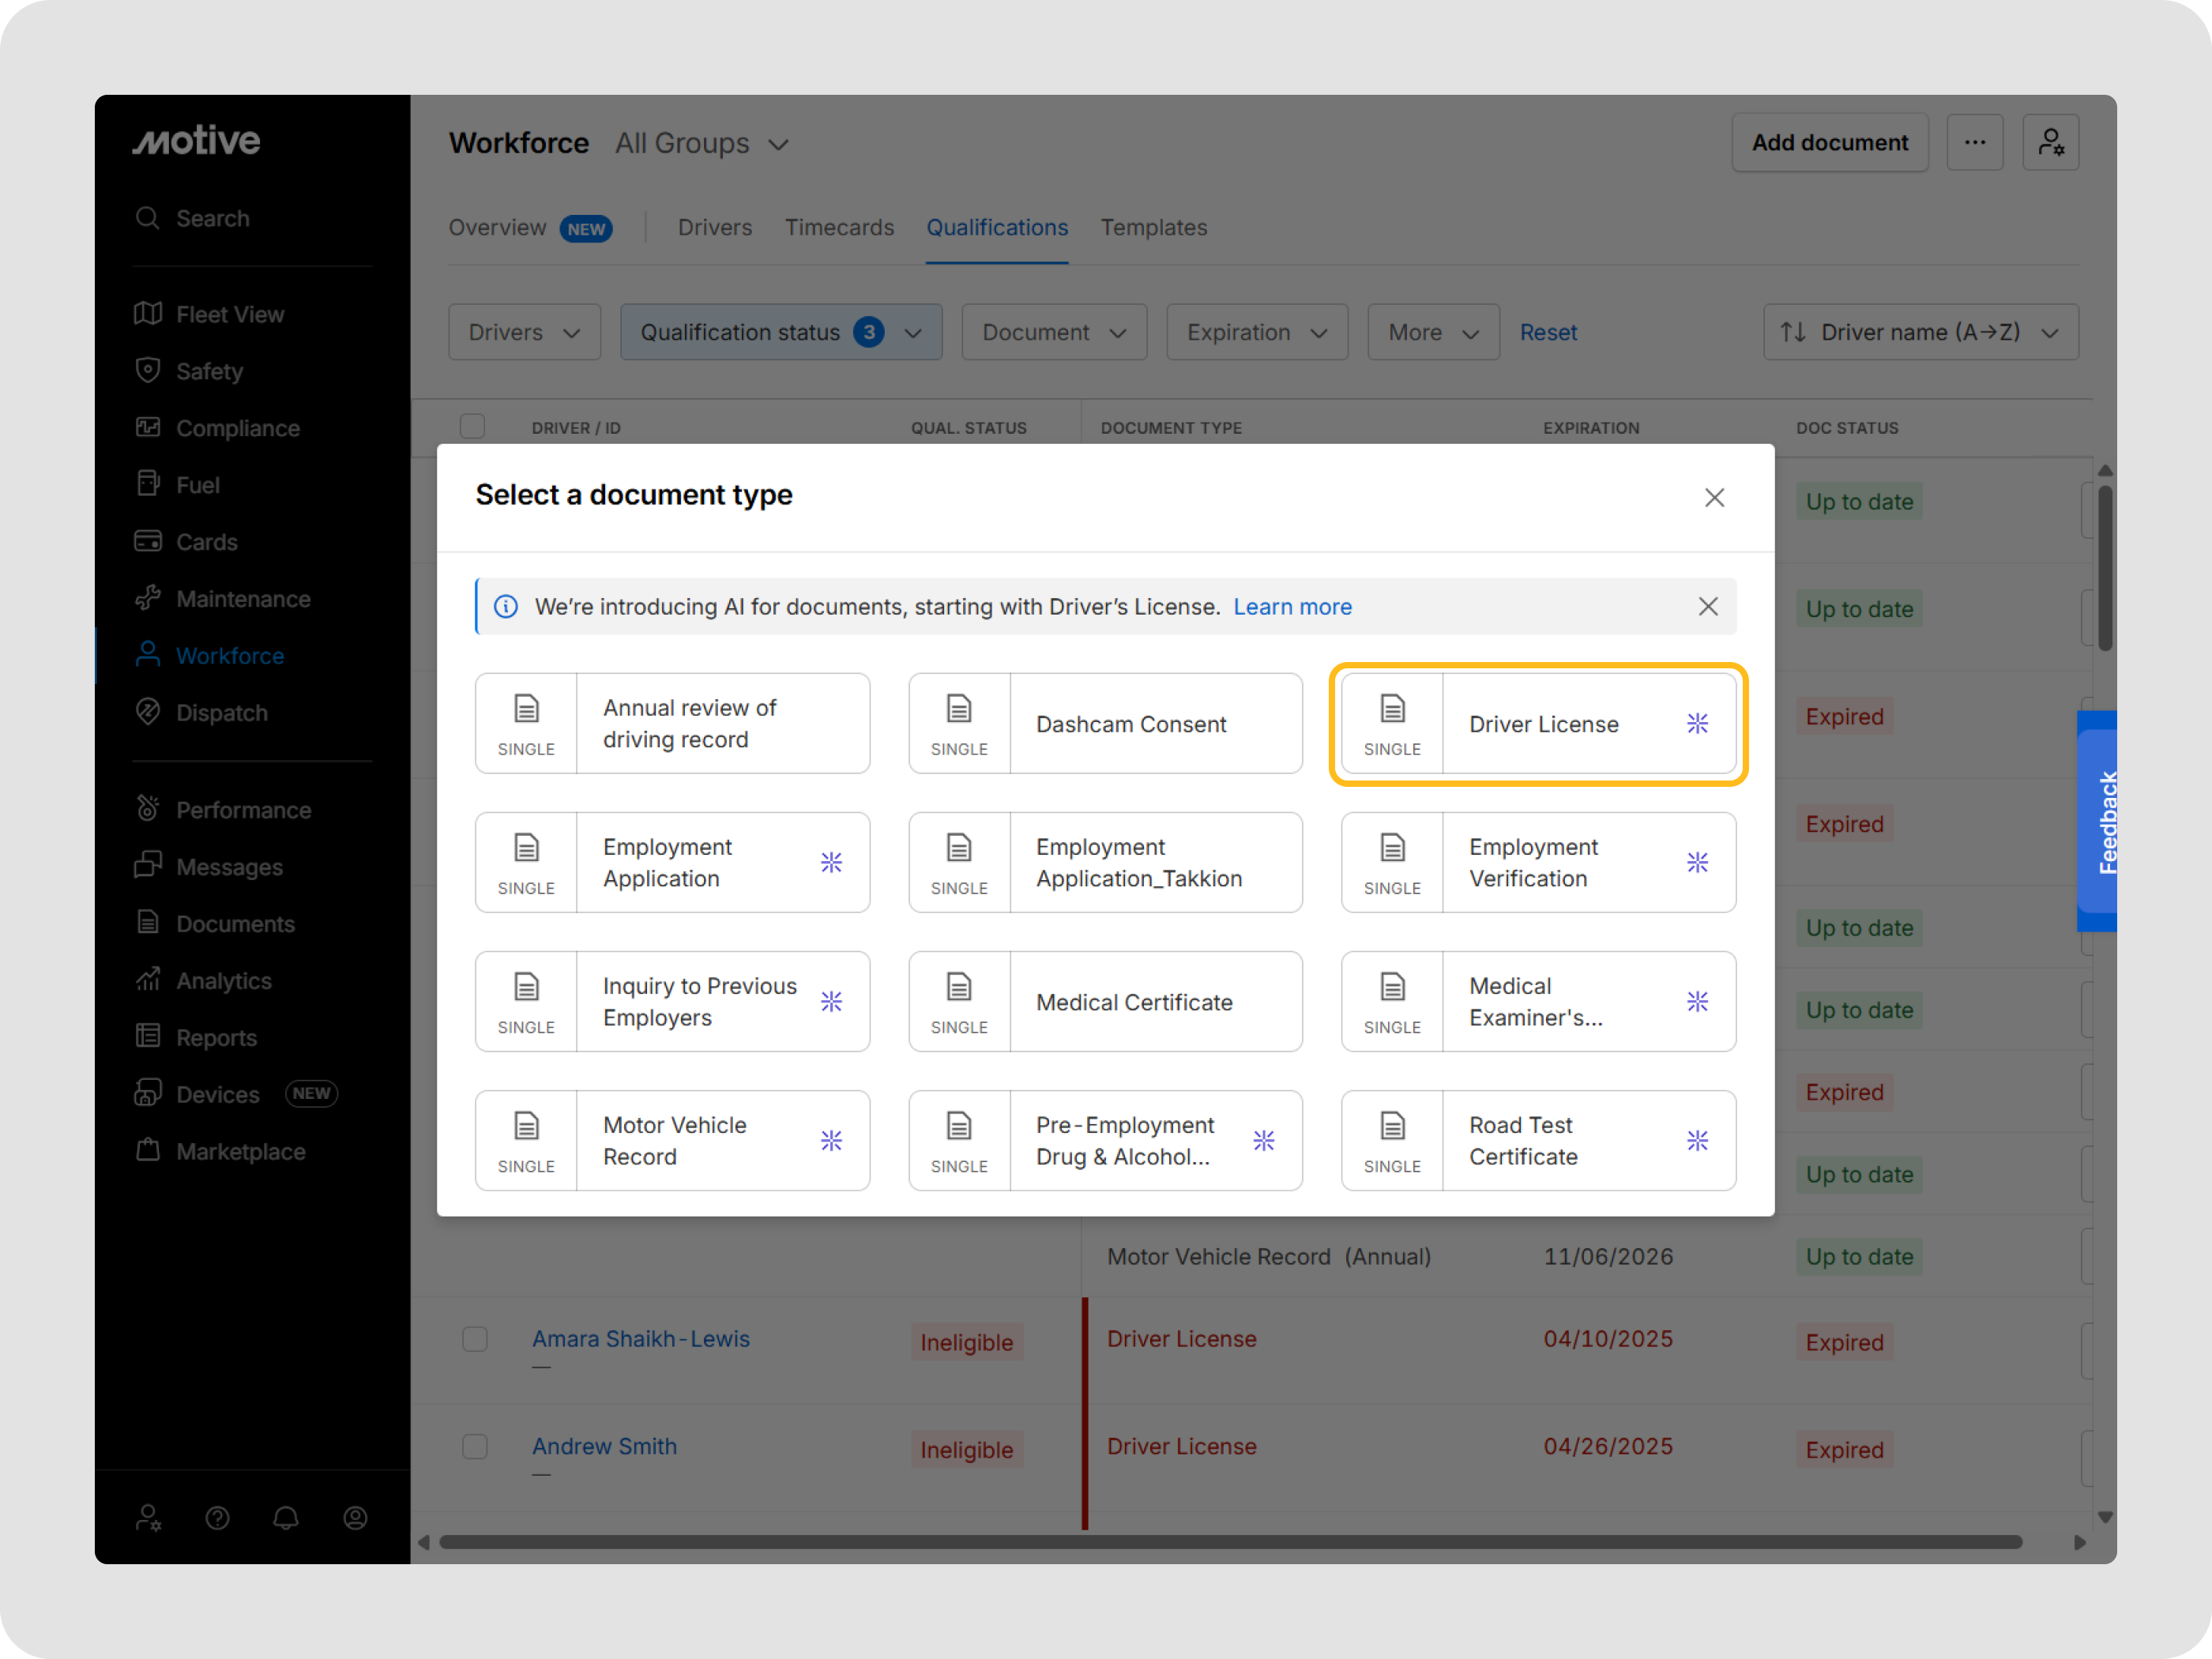Click the Fleet View map icon
The height and width of the screenshot is (1659, 2212).
tap(148, 314)
